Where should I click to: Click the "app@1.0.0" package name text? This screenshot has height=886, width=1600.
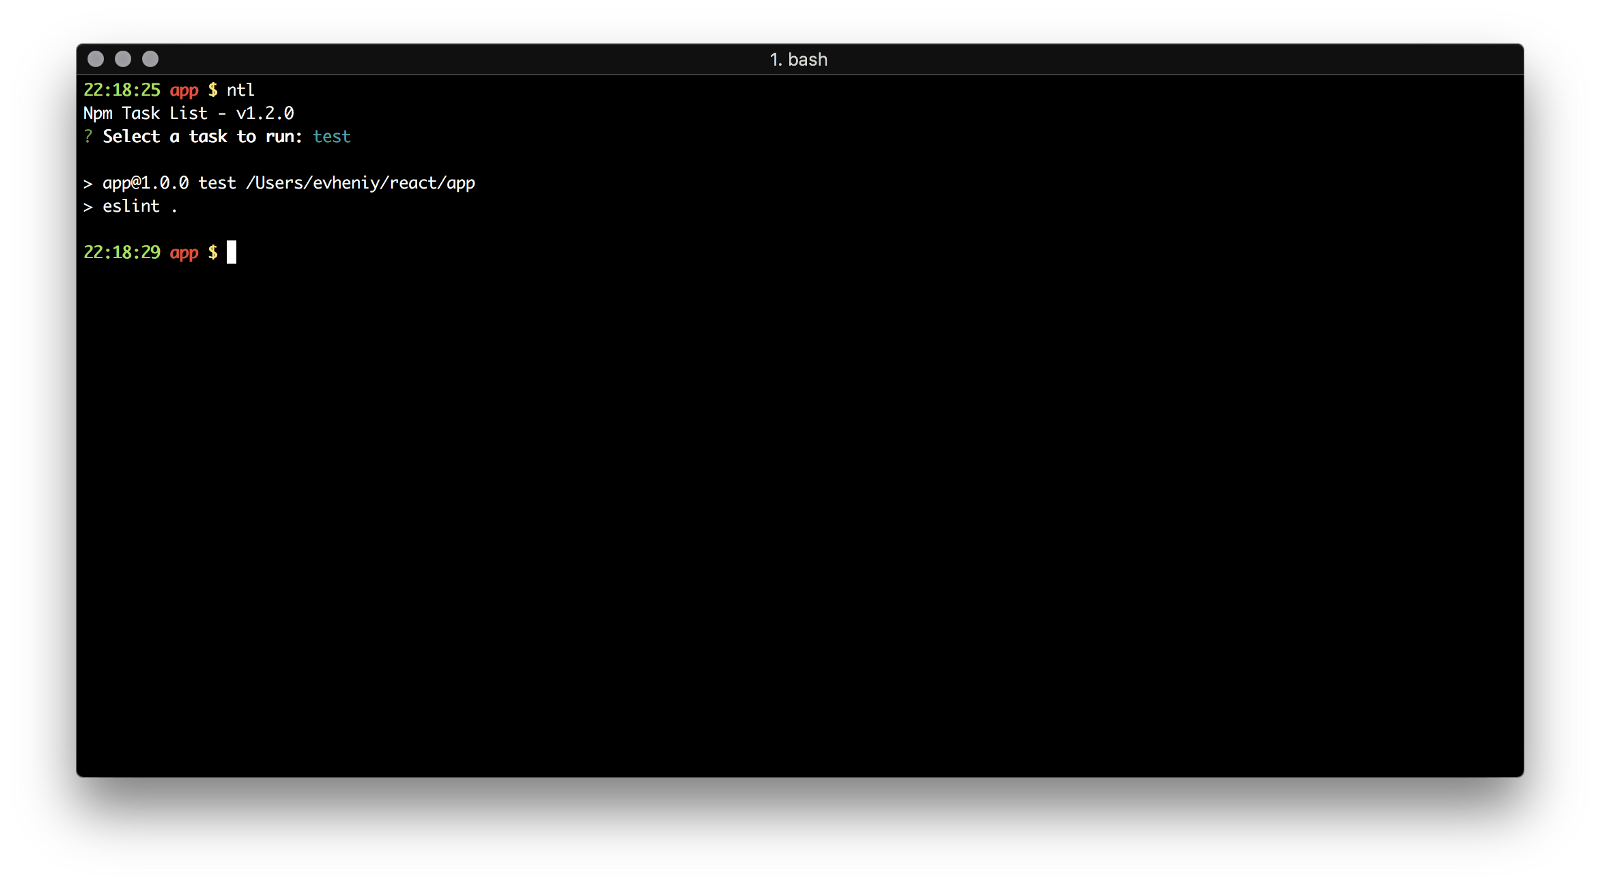click(145, 183)
